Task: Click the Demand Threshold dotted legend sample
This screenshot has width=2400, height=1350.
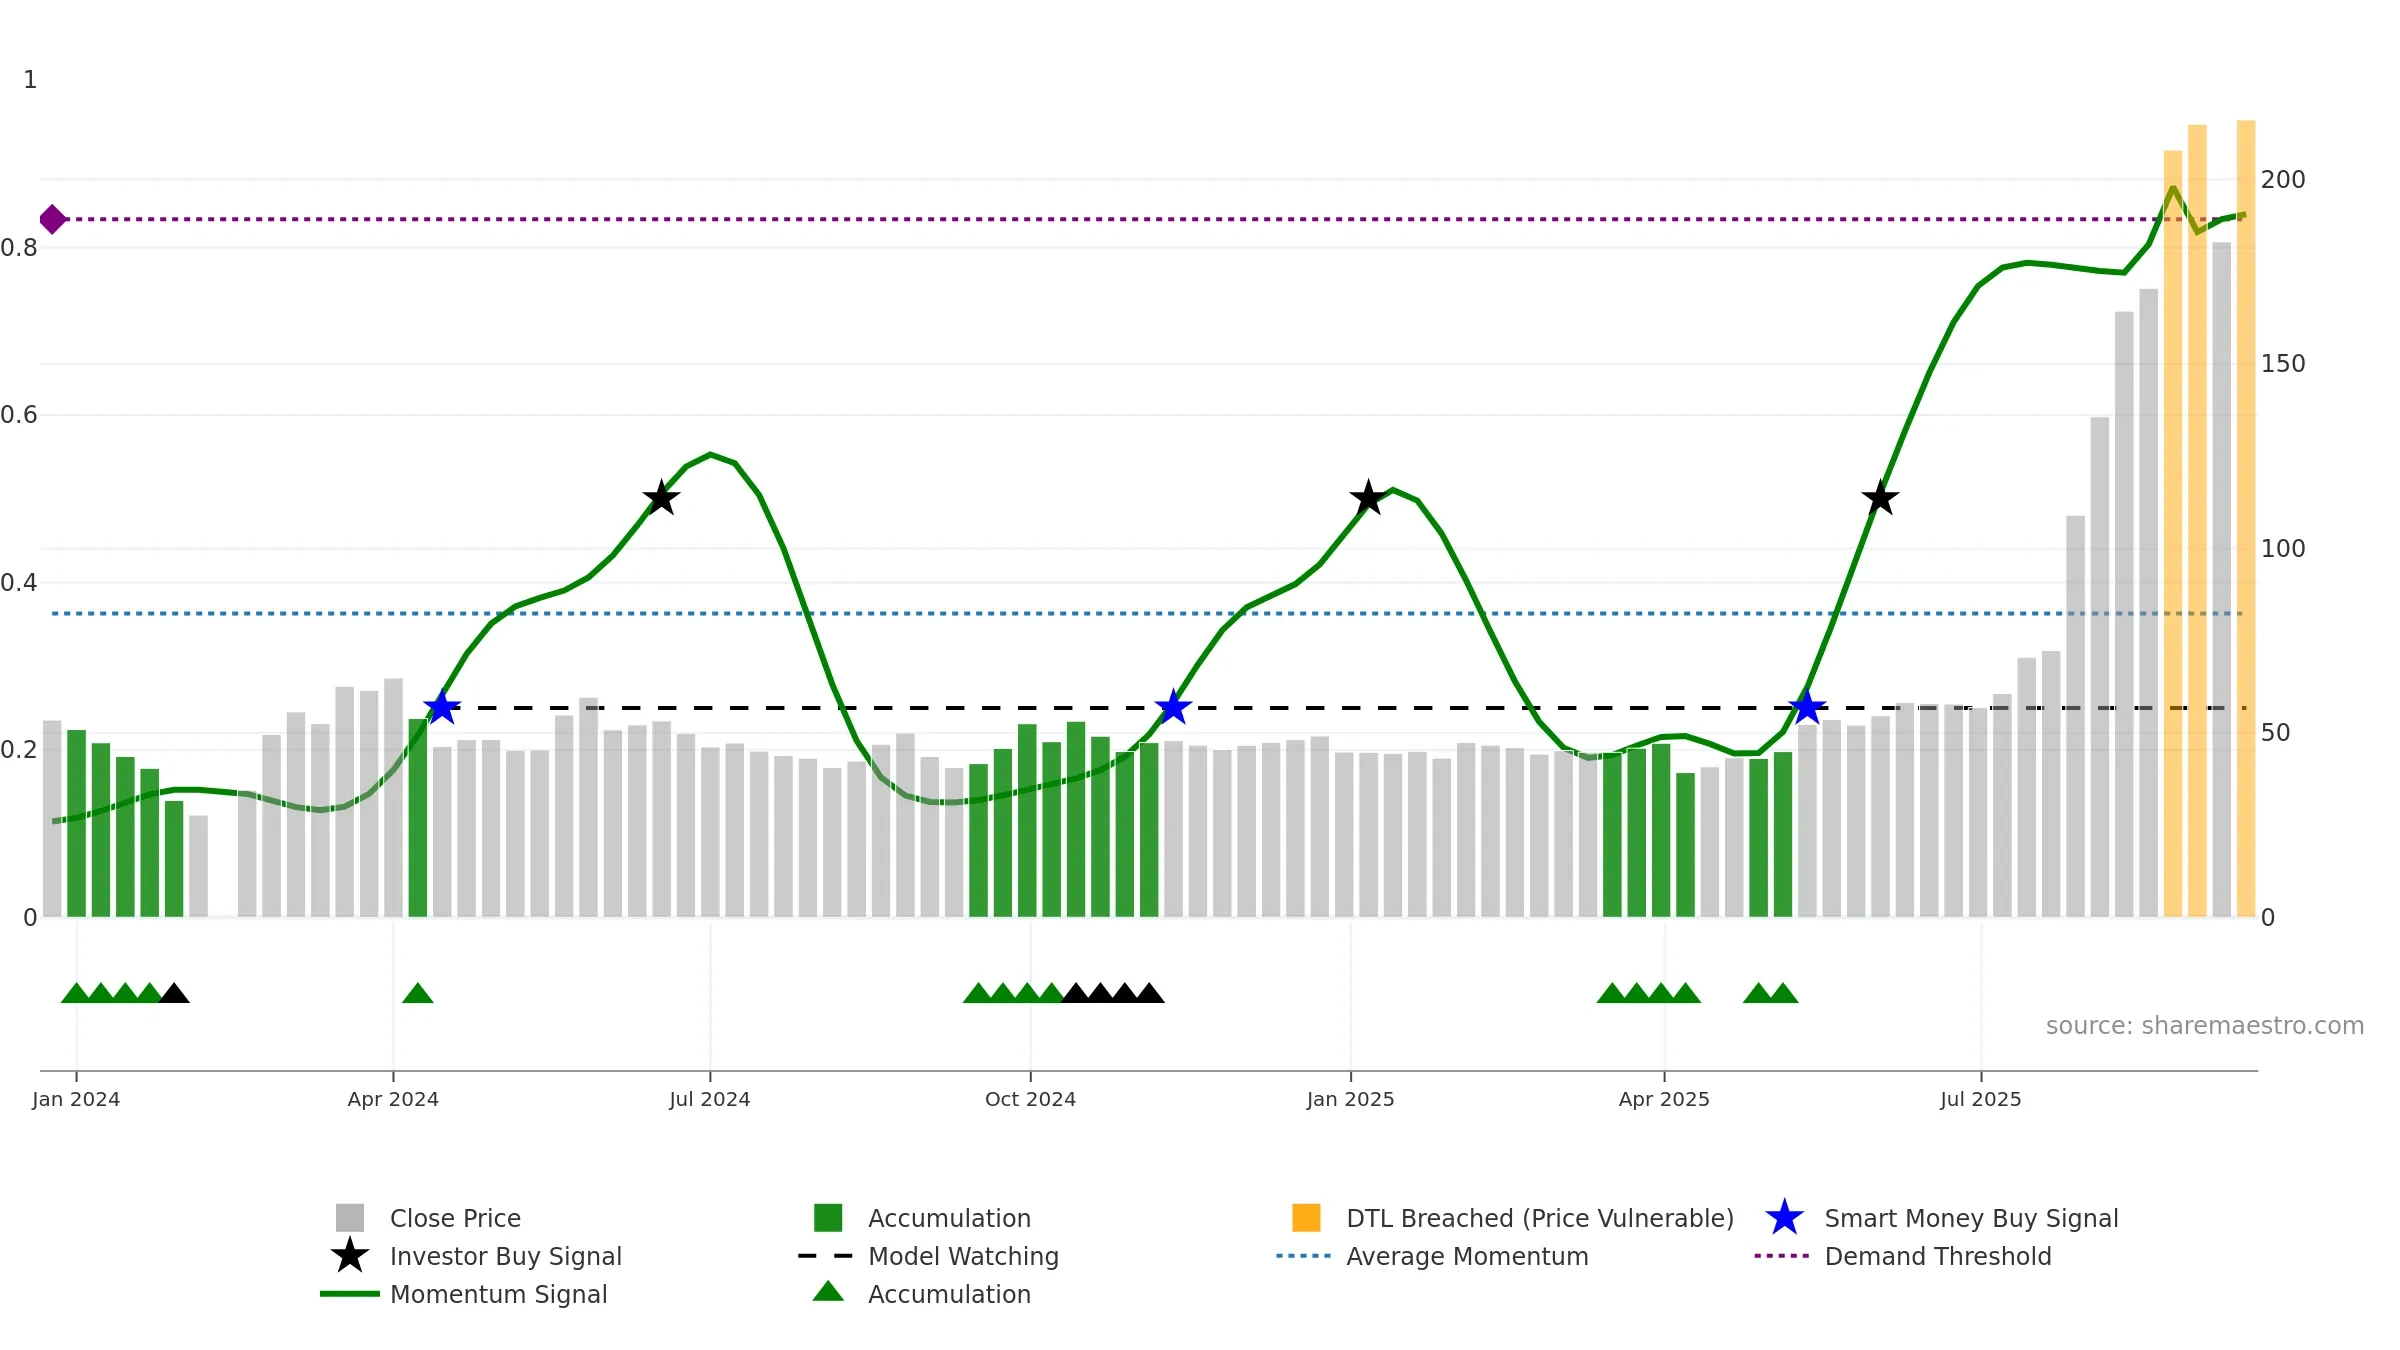Action: tap(1782, 1256)
